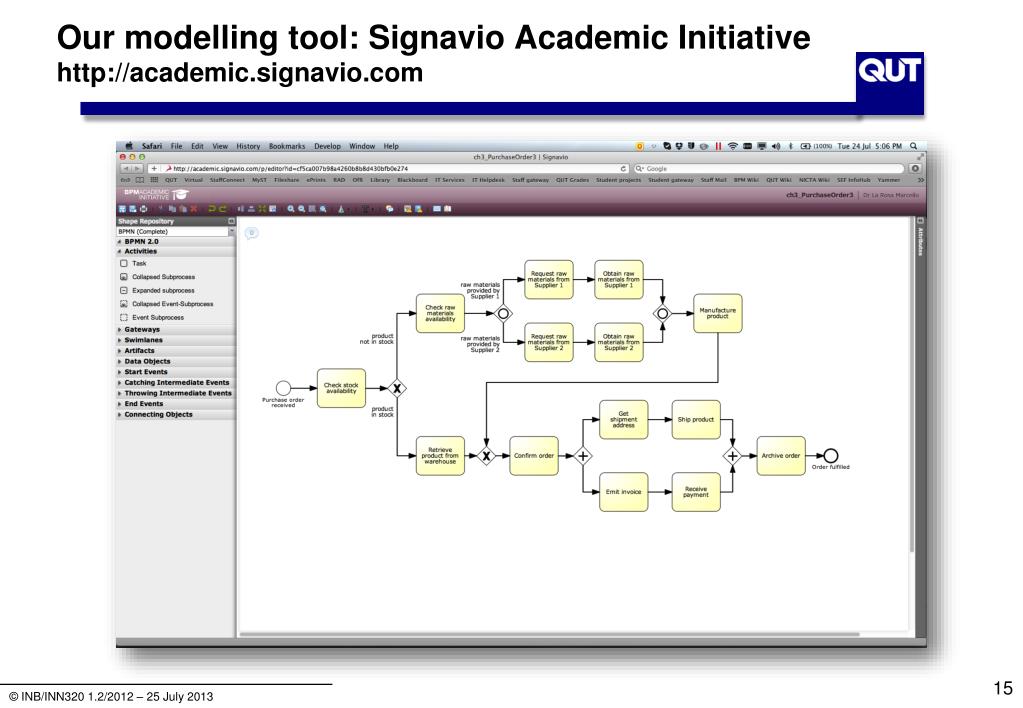Open the History menu
Viewport: 1023px width, 708px height.
point(248,146)
